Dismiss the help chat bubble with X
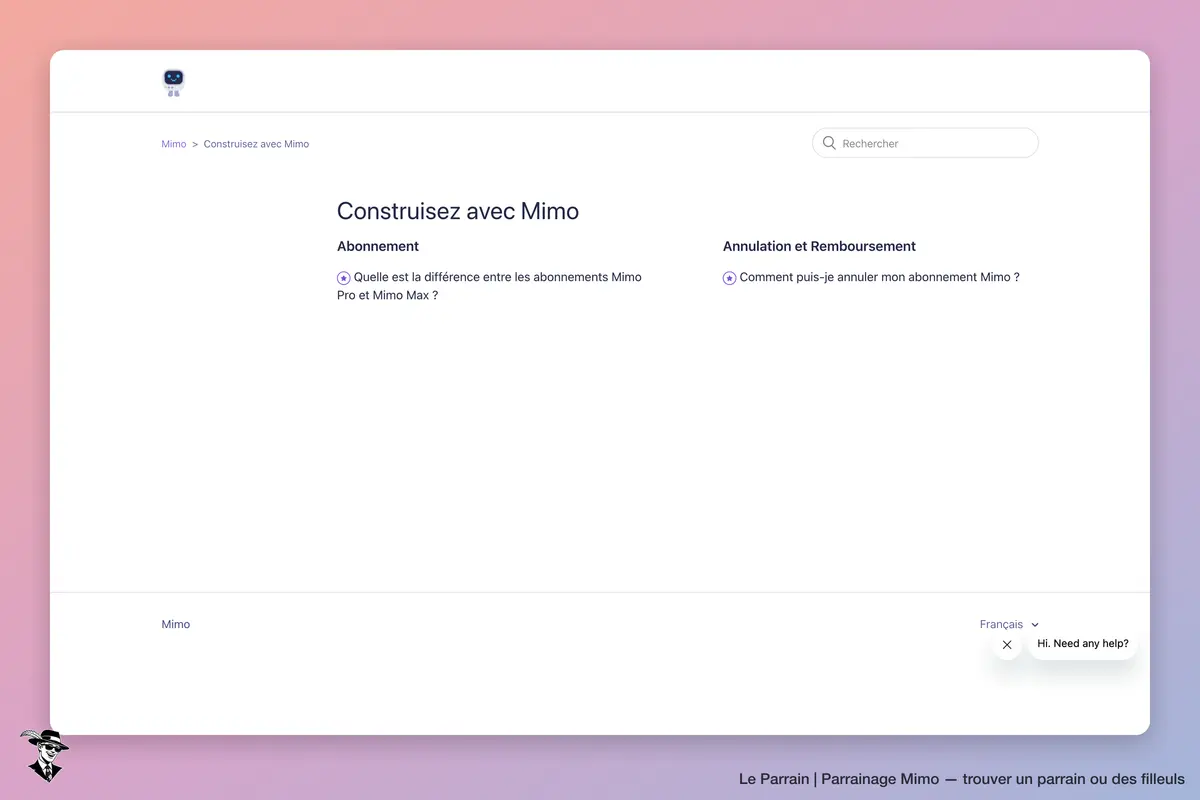Image resolution: width=1200 pixels, height=800 pixels. (1007, 645)
